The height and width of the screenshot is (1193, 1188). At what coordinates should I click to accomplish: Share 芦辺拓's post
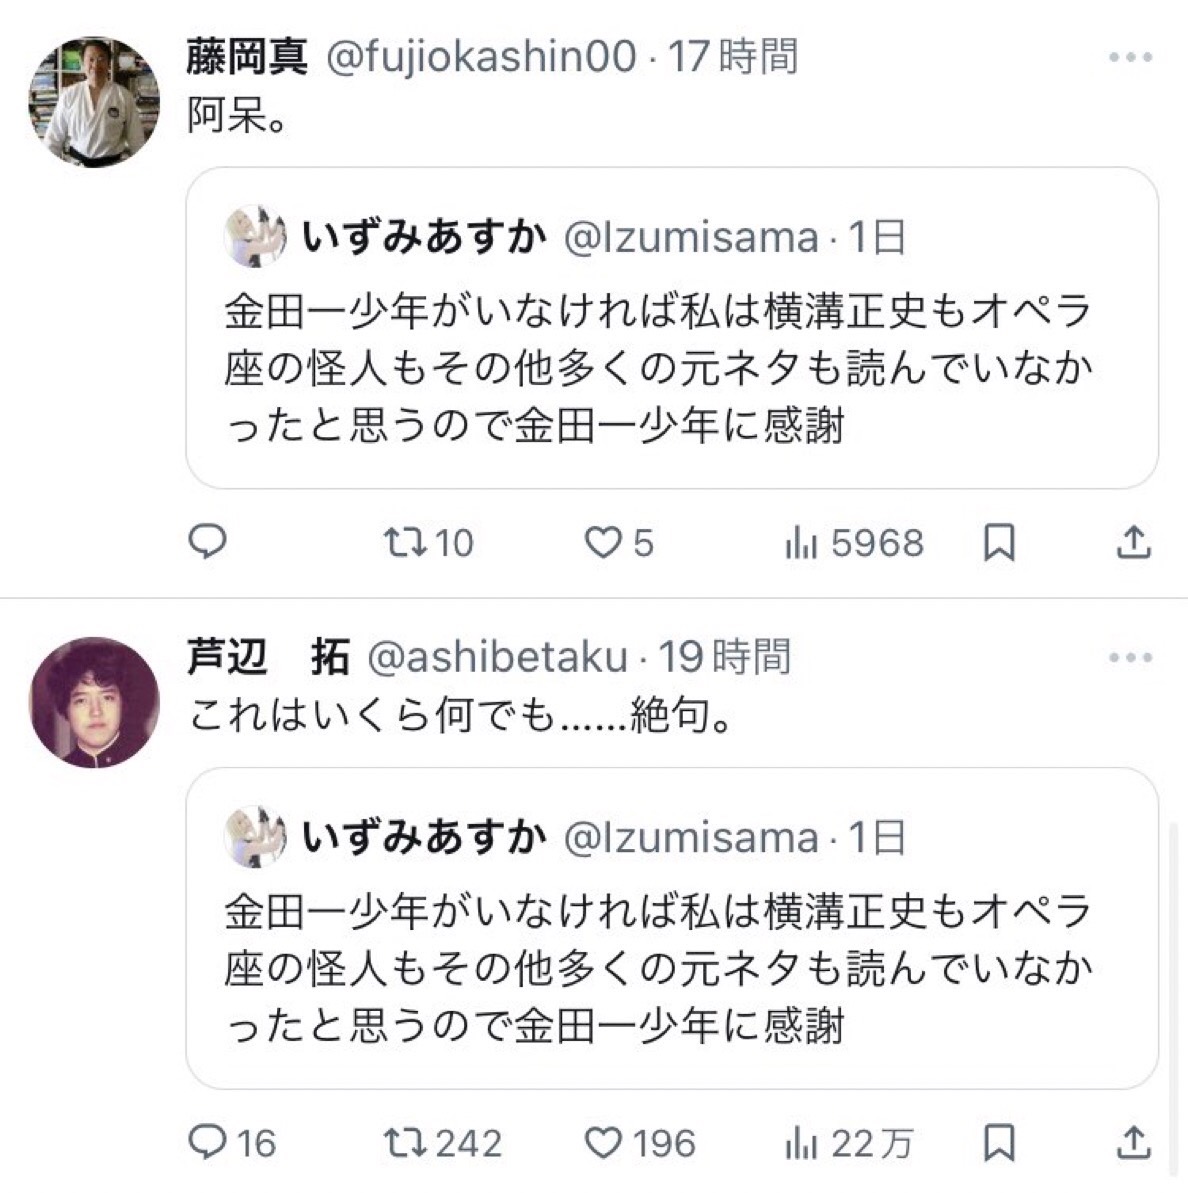[1133, 1142]
